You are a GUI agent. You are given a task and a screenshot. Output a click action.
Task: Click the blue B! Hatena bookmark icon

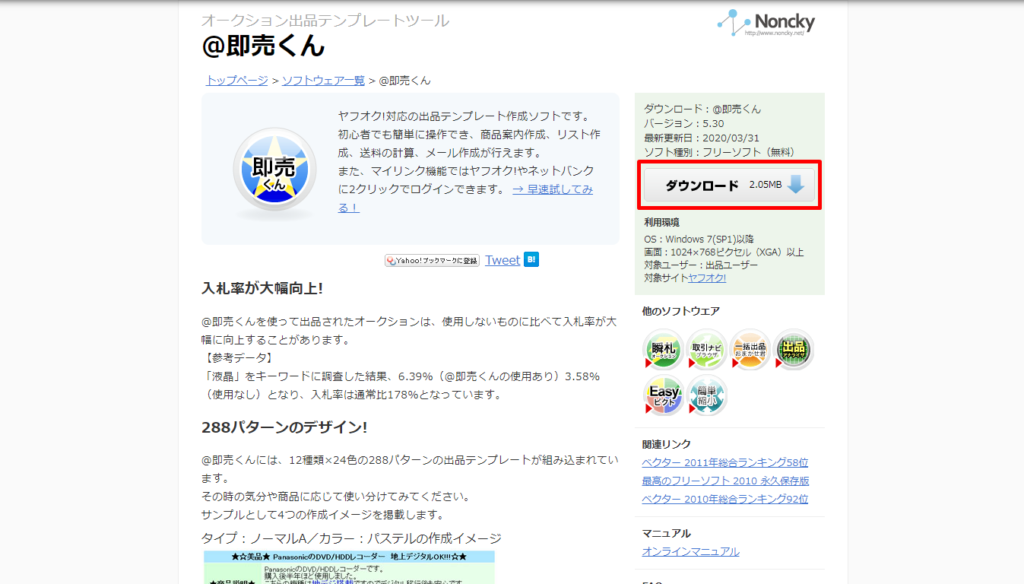point(532,259)
